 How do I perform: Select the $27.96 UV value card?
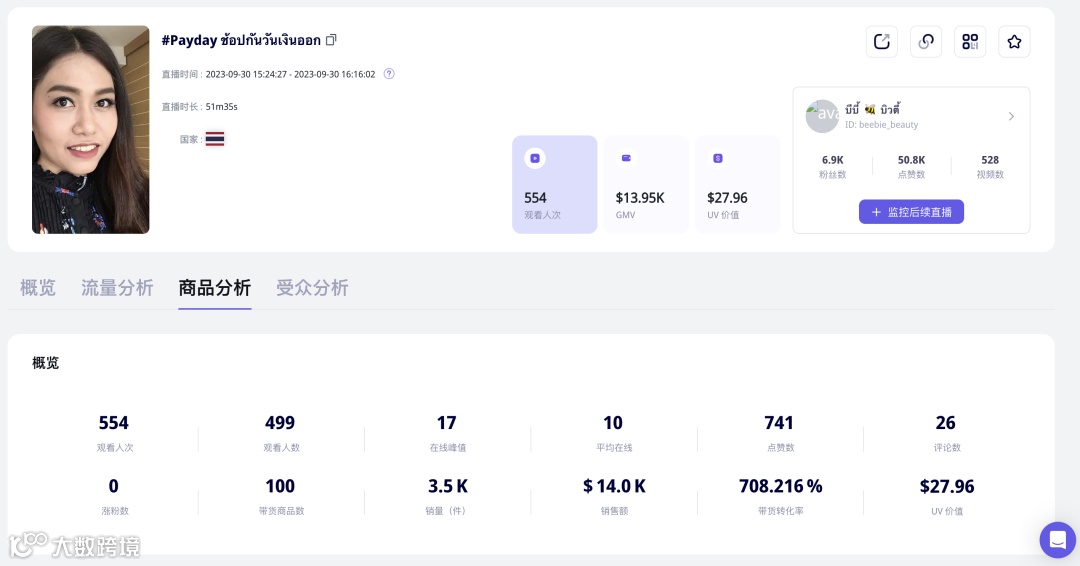pyautogui.click(x=738, y=184)
